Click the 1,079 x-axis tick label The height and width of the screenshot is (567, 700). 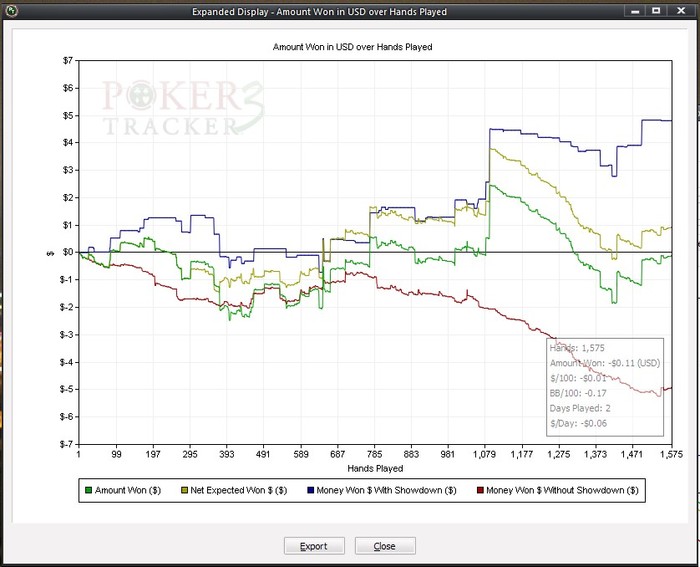pos(484,454)
